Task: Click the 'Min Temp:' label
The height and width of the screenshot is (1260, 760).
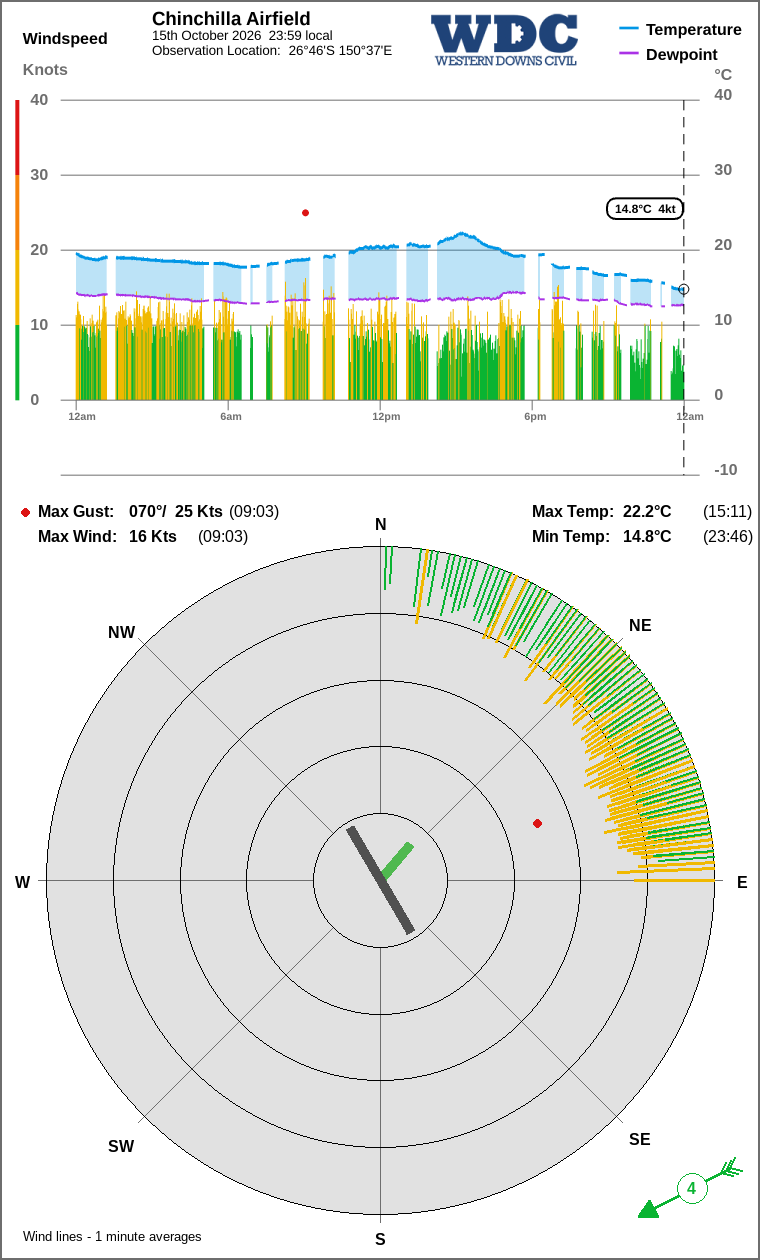Action: point(571,537)
